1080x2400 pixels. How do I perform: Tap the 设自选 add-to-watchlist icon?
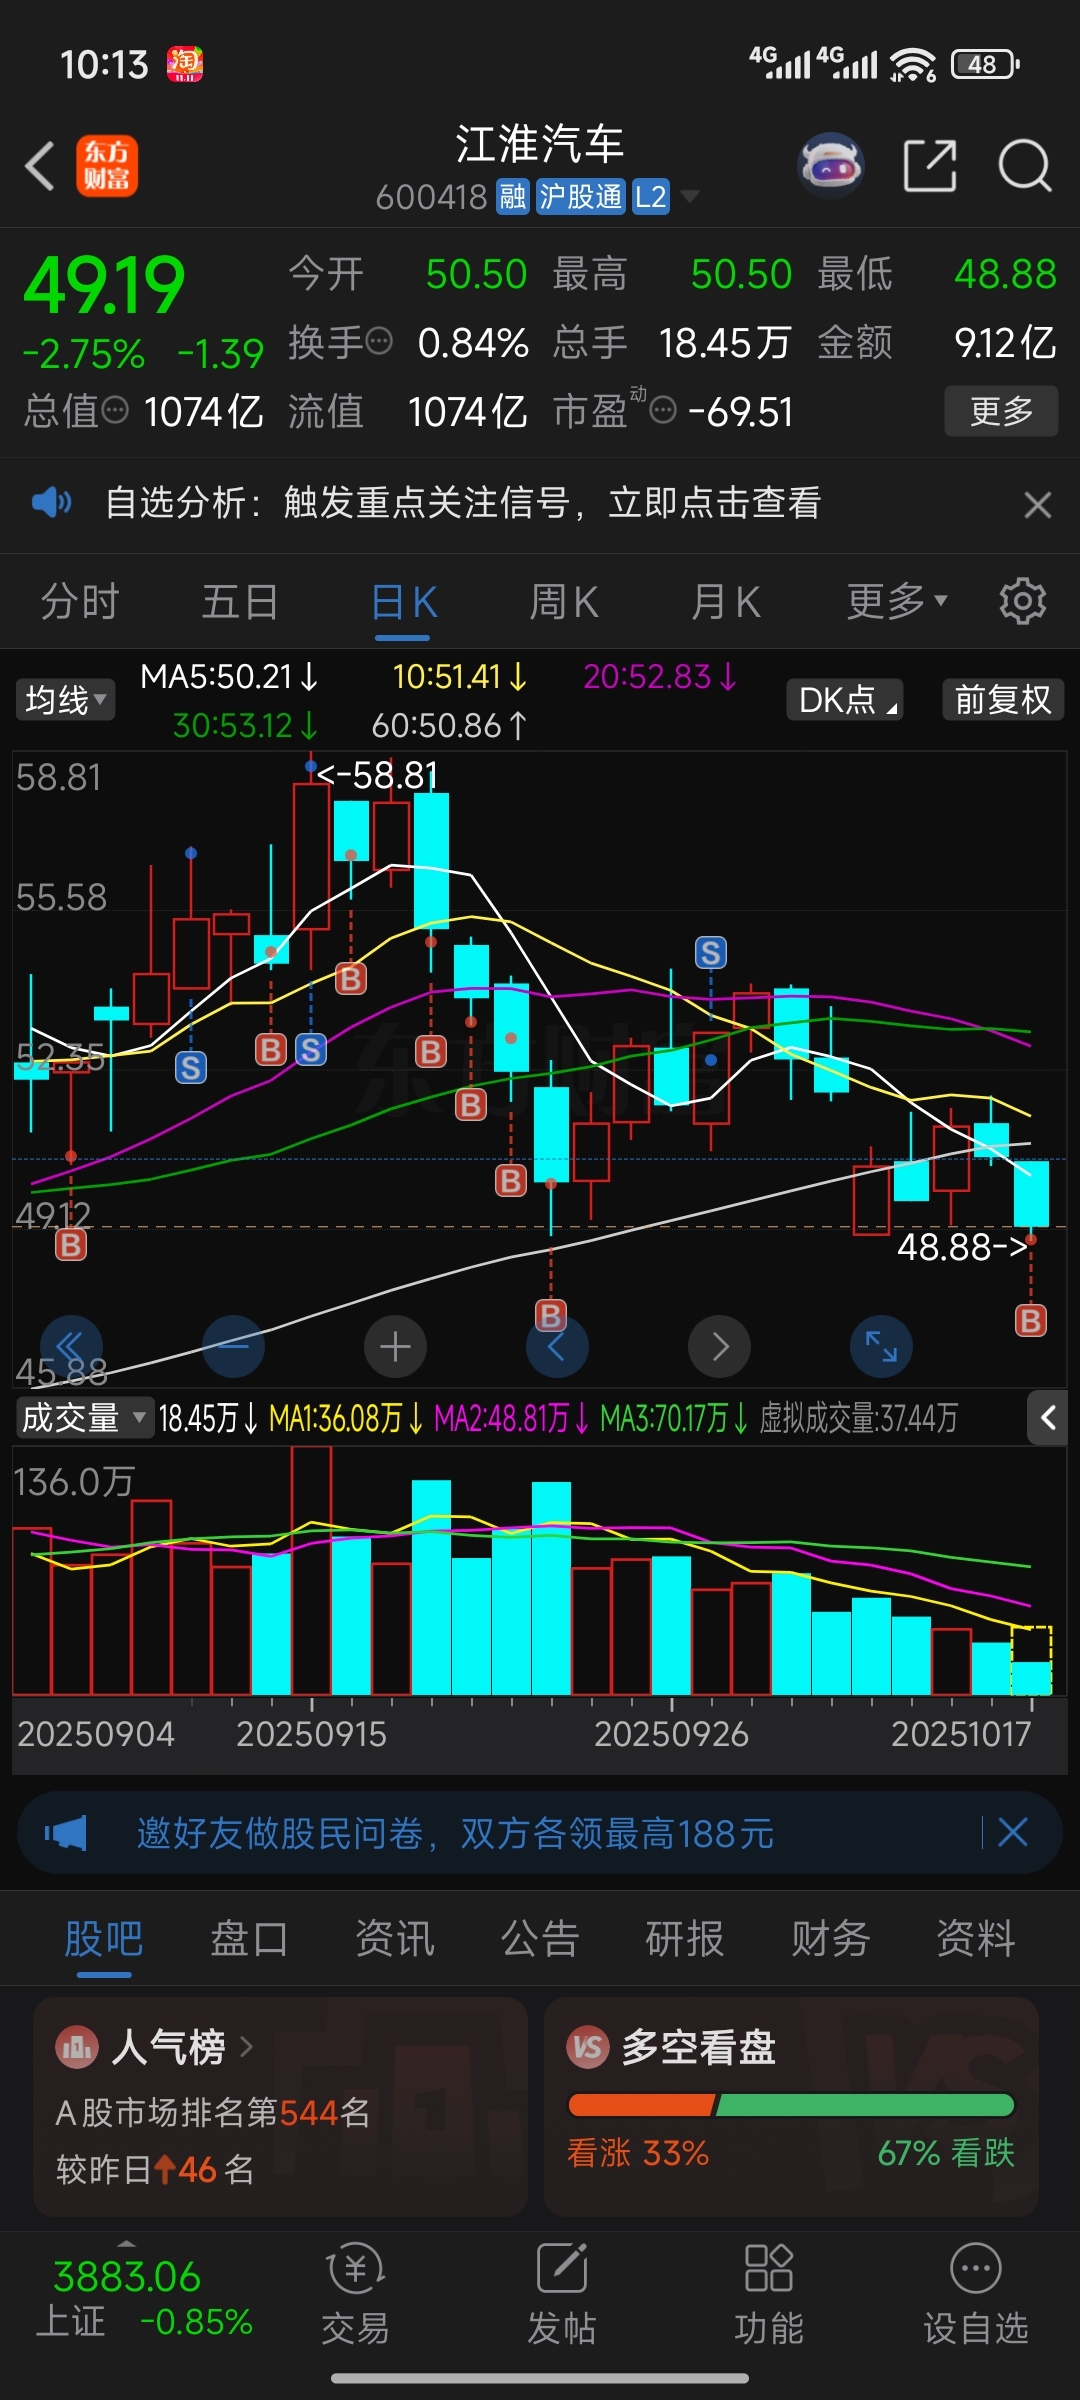tap(976, 2268)
